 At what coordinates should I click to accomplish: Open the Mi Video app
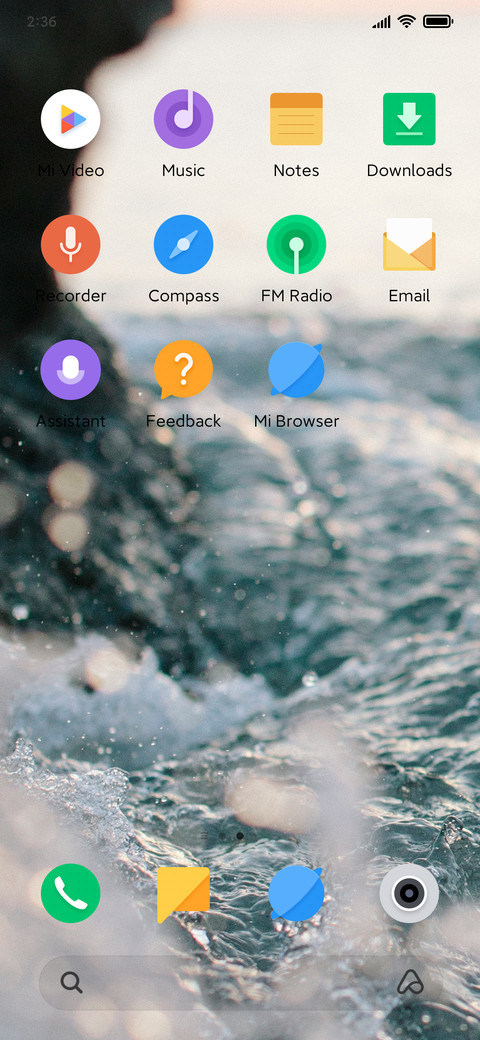tap(70, 119)
